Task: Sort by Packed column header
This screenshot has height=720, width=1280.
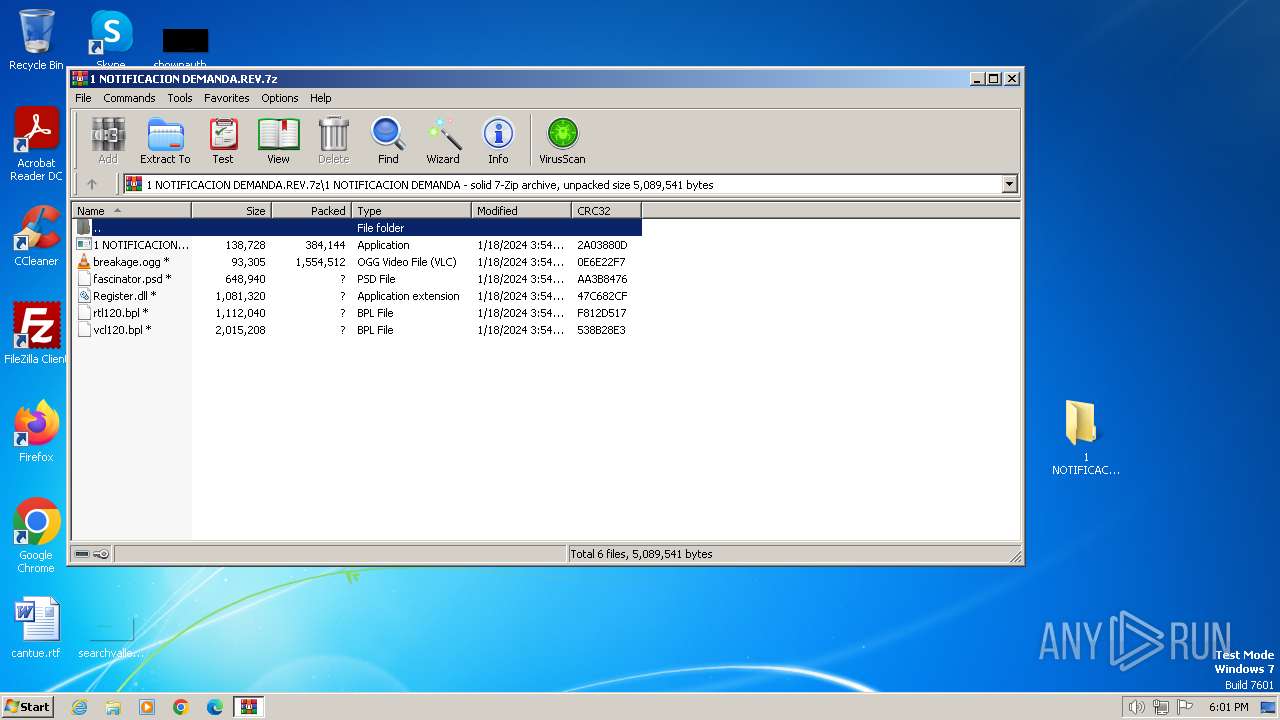Action: pyautogui.click(x=311, y=211)
